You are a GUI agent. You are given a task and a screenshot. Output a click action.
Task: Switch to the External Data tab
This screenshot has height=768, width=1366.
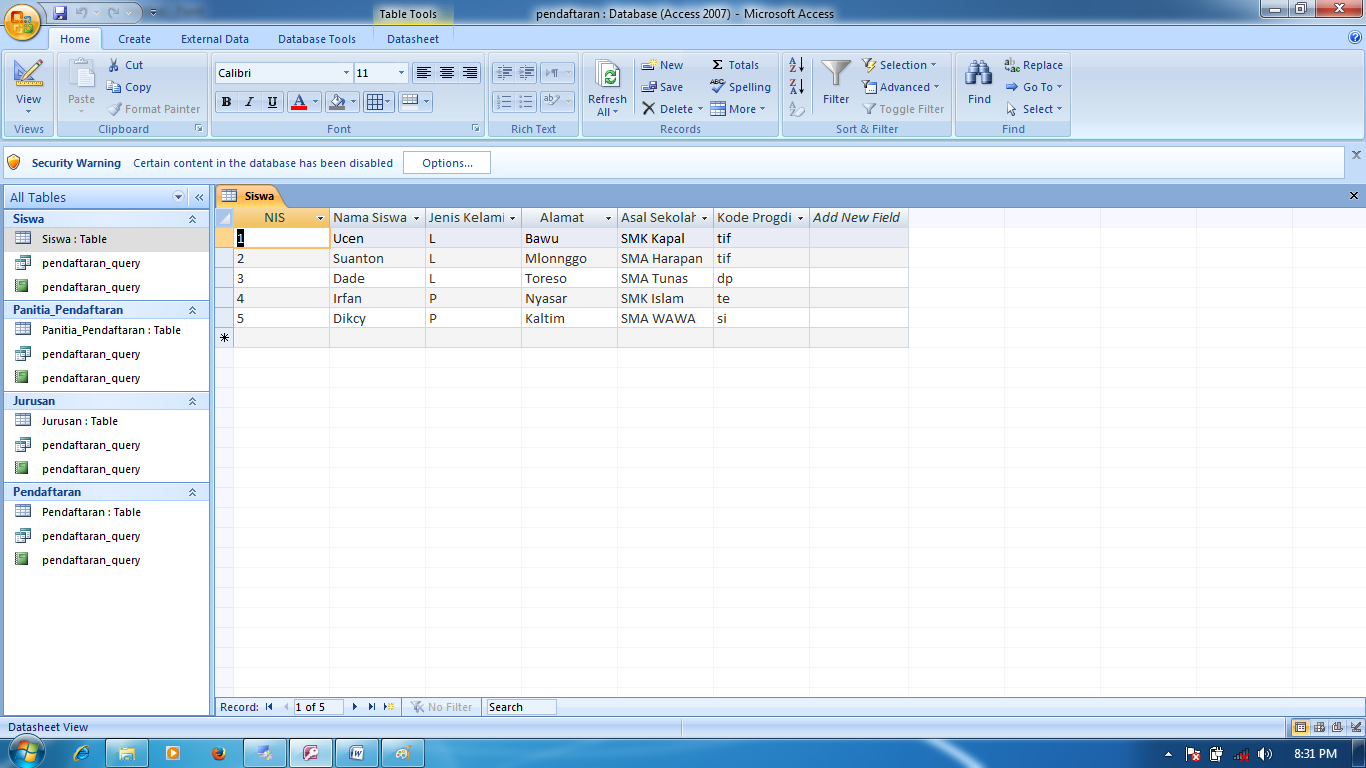click(215, 39)
